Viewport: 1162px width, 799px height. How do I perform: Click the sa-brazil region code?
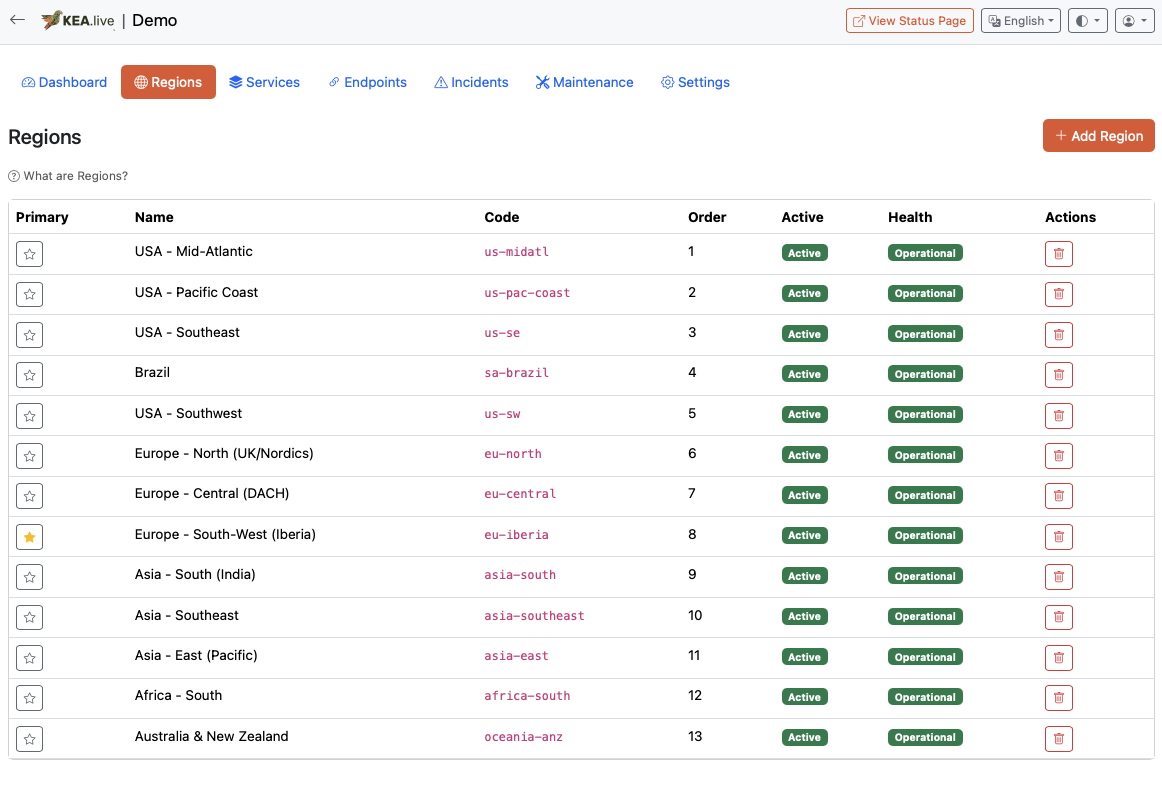pyautogui.click(x=517, y=373)
